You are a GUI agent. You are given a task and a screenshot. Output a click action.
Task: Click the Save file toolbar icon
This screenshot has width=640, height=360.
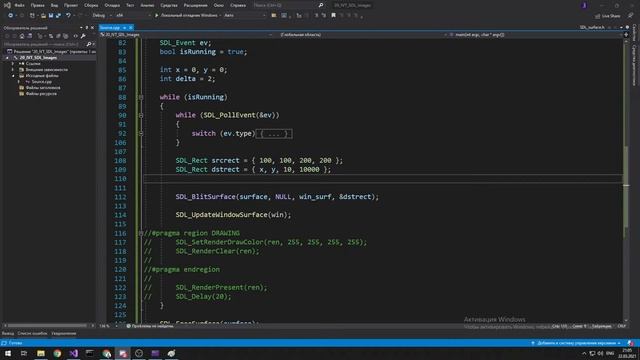click(51, 16)
